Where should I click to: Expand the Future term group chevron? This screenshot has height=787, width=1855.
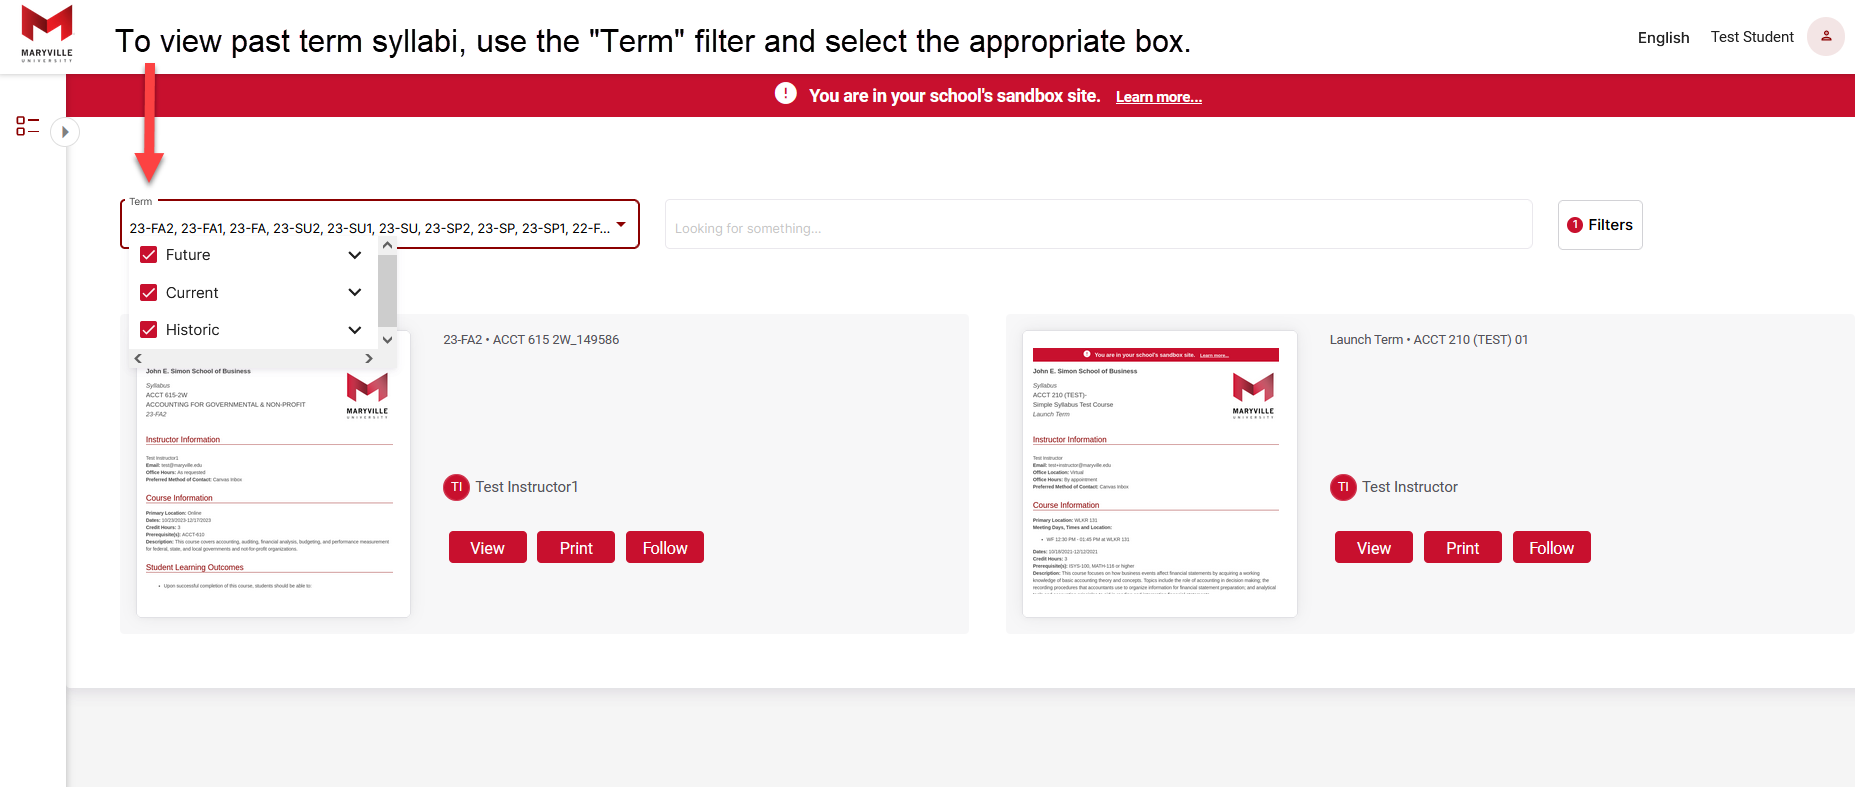(355, 255)
